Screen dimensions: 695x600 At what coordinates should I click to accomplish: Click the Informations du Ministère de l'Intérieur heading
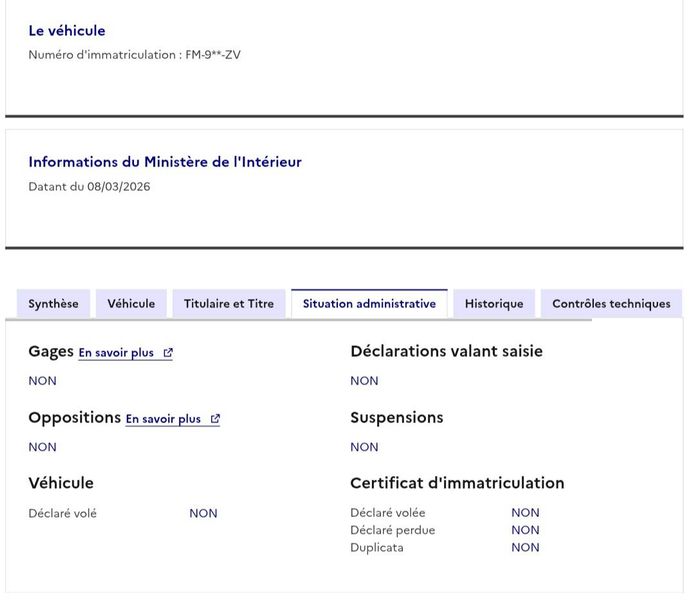coord(165,162)
